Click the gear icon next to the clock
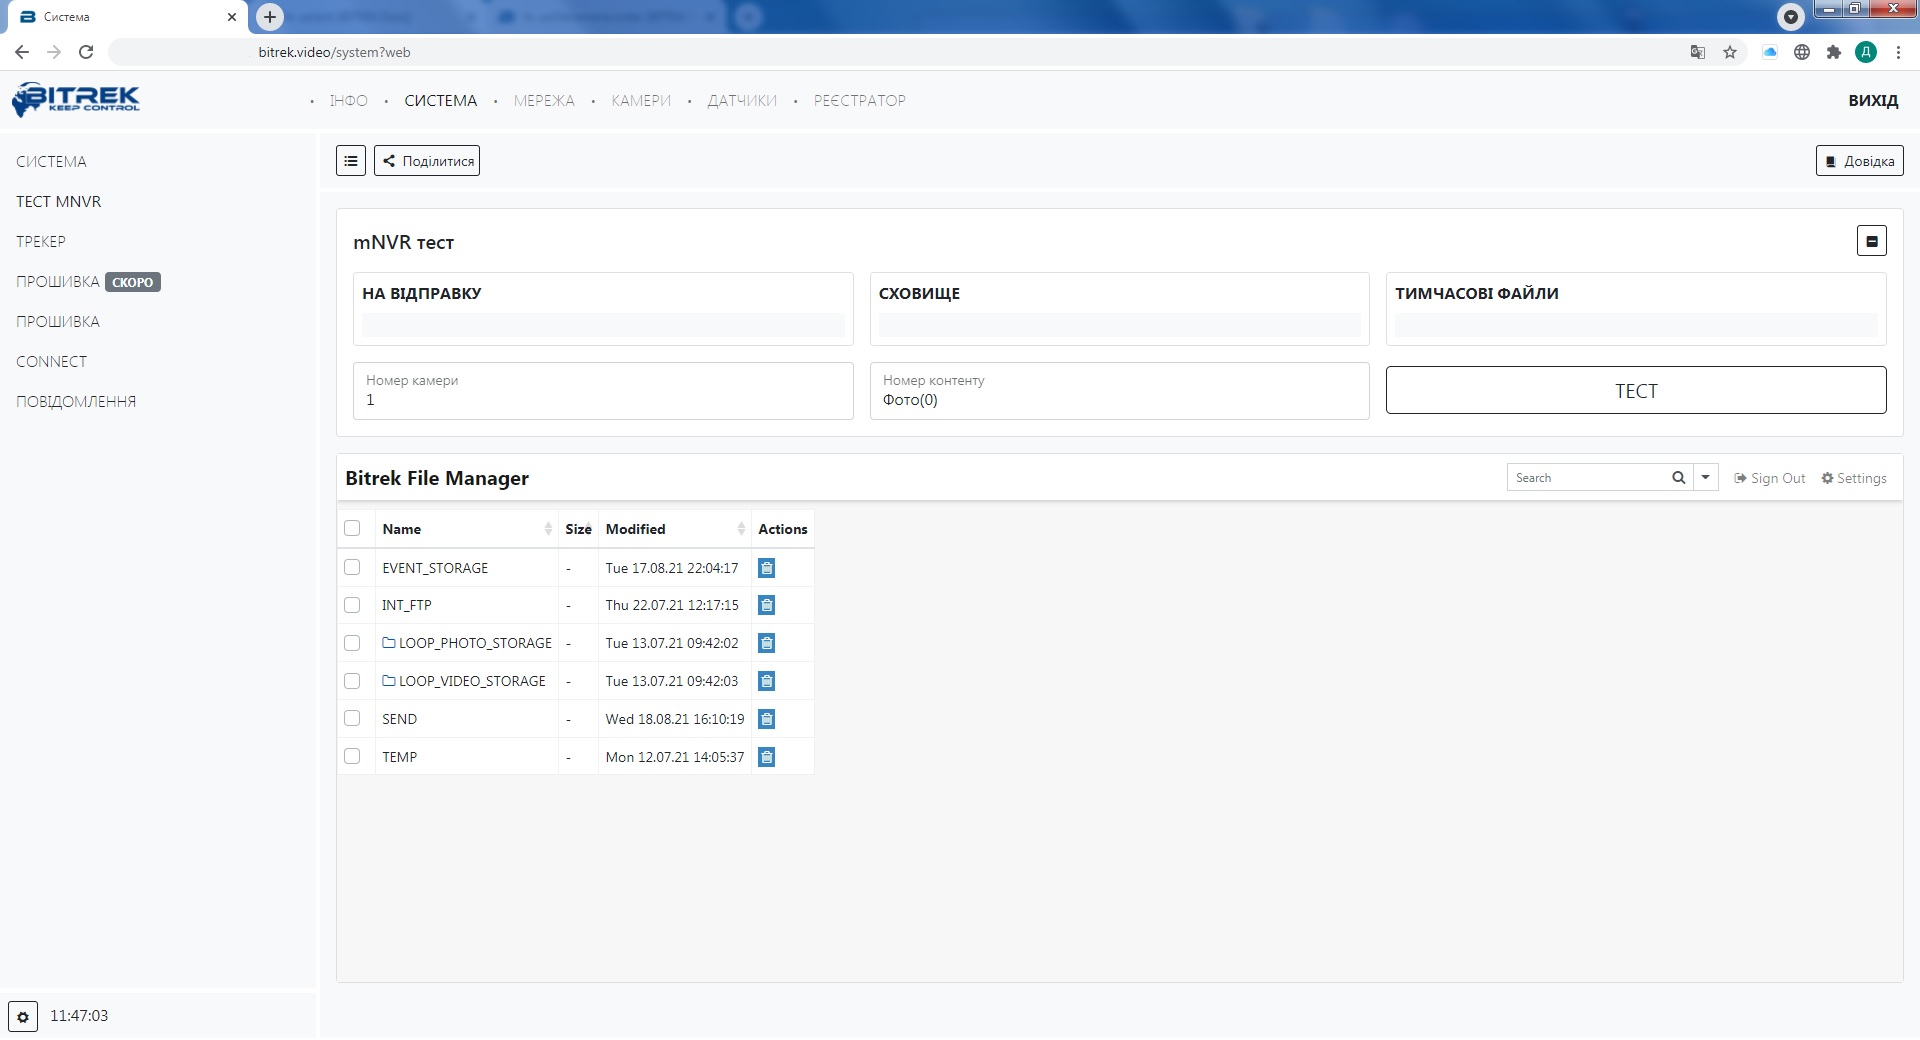This screenshot has width=1920, height=1040. click(x=23, y=1017)
